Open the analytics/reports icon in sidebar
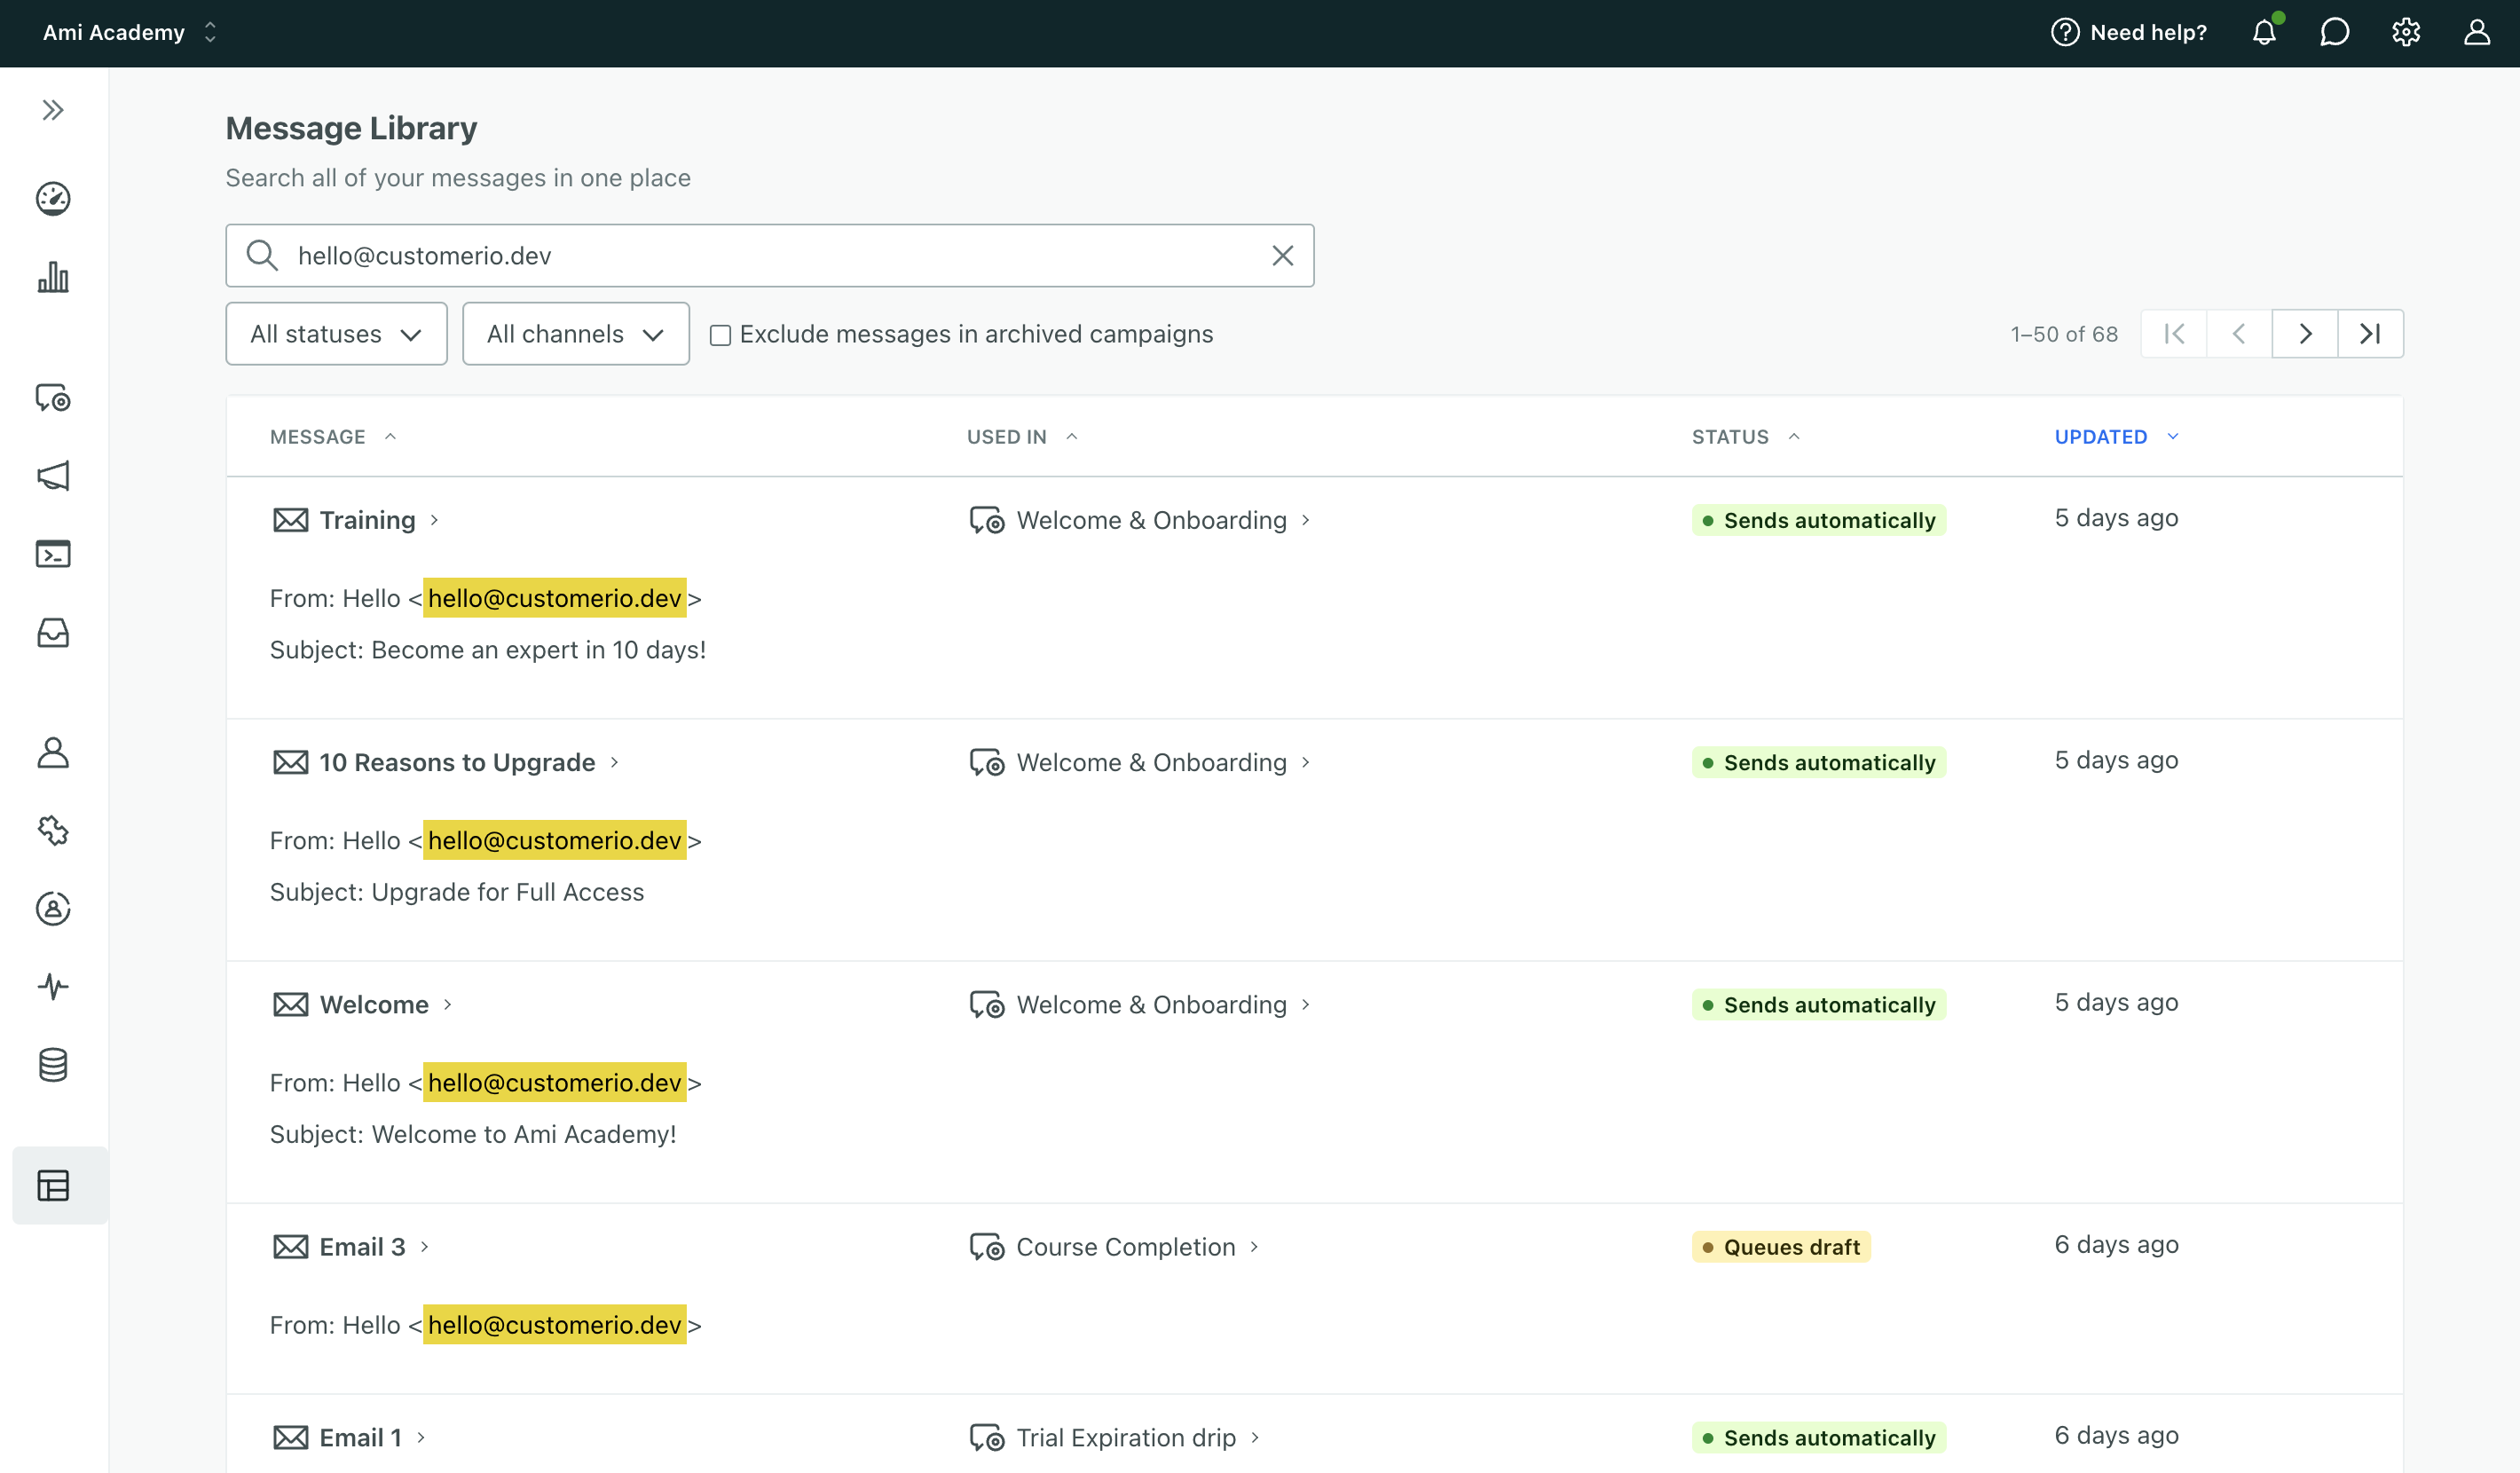 coord(52,275)
